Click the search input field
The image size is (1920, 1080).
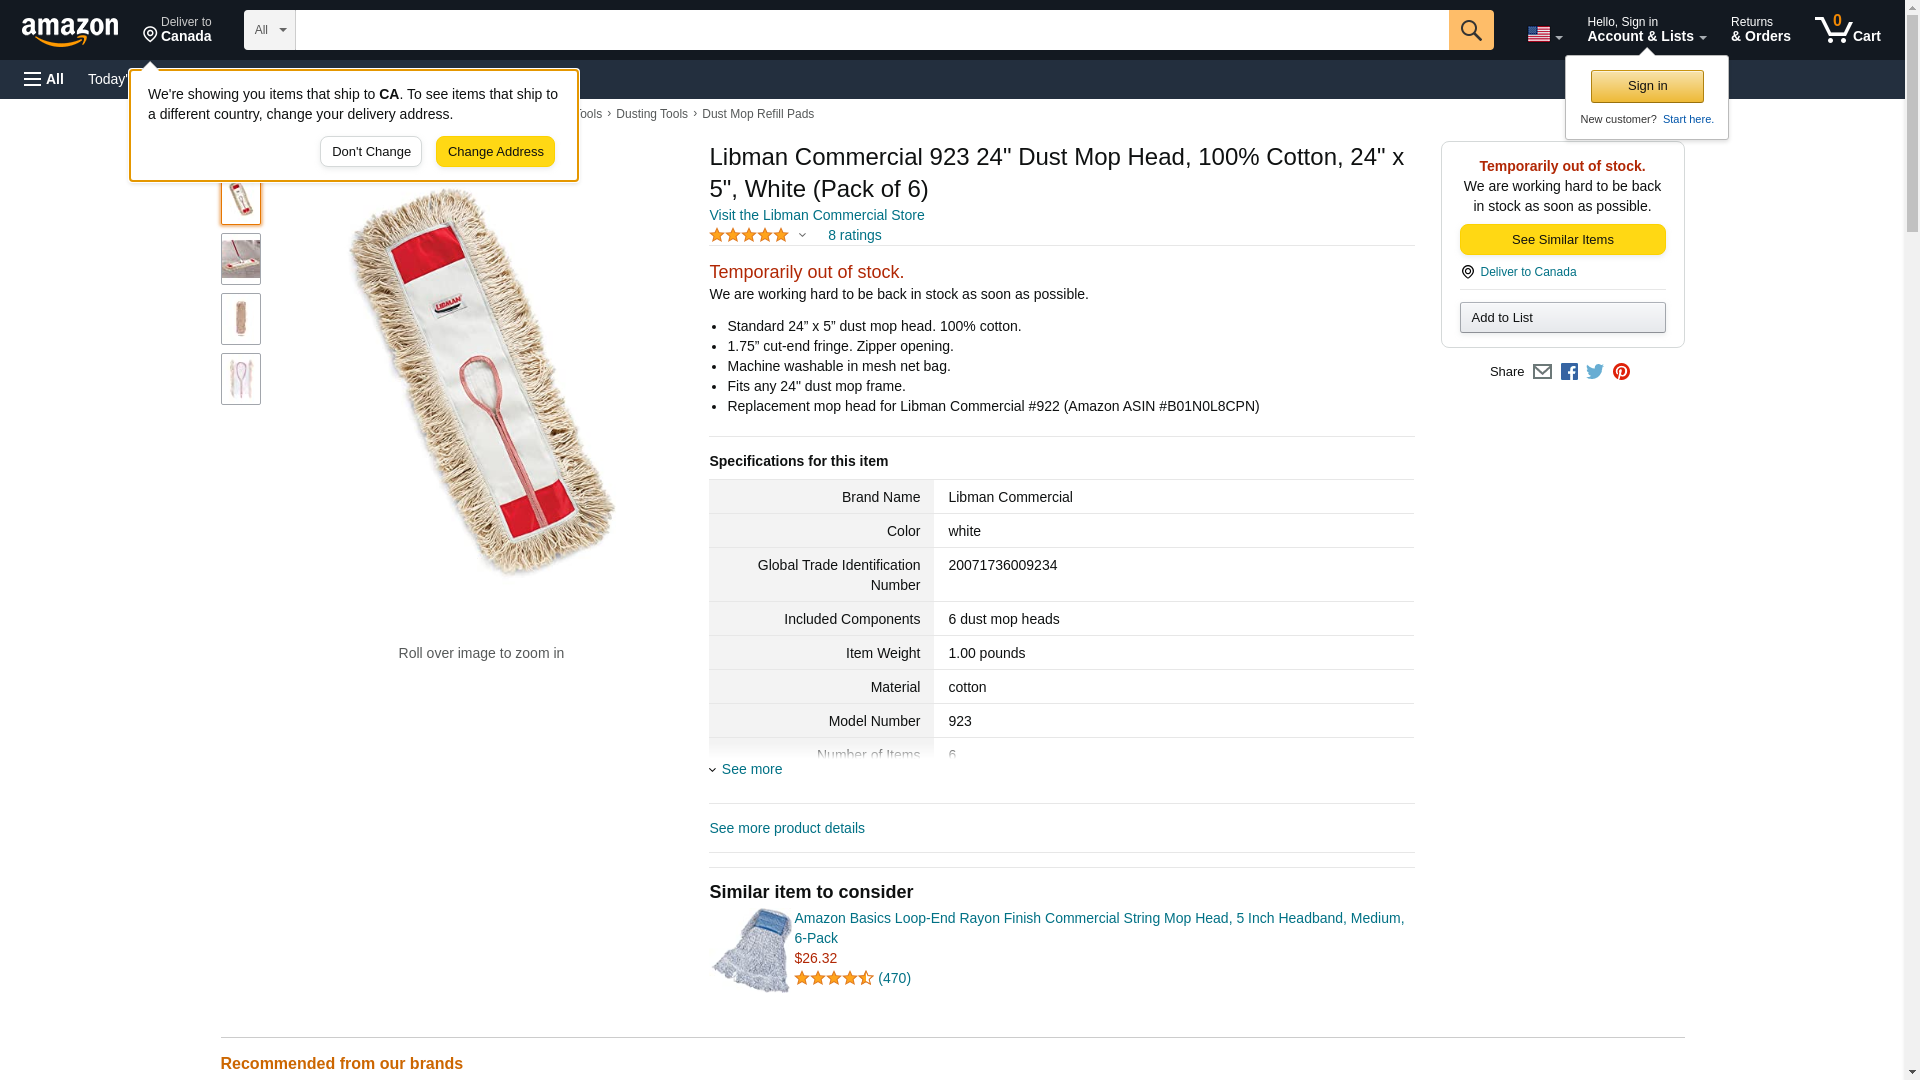tap(872, 30)
